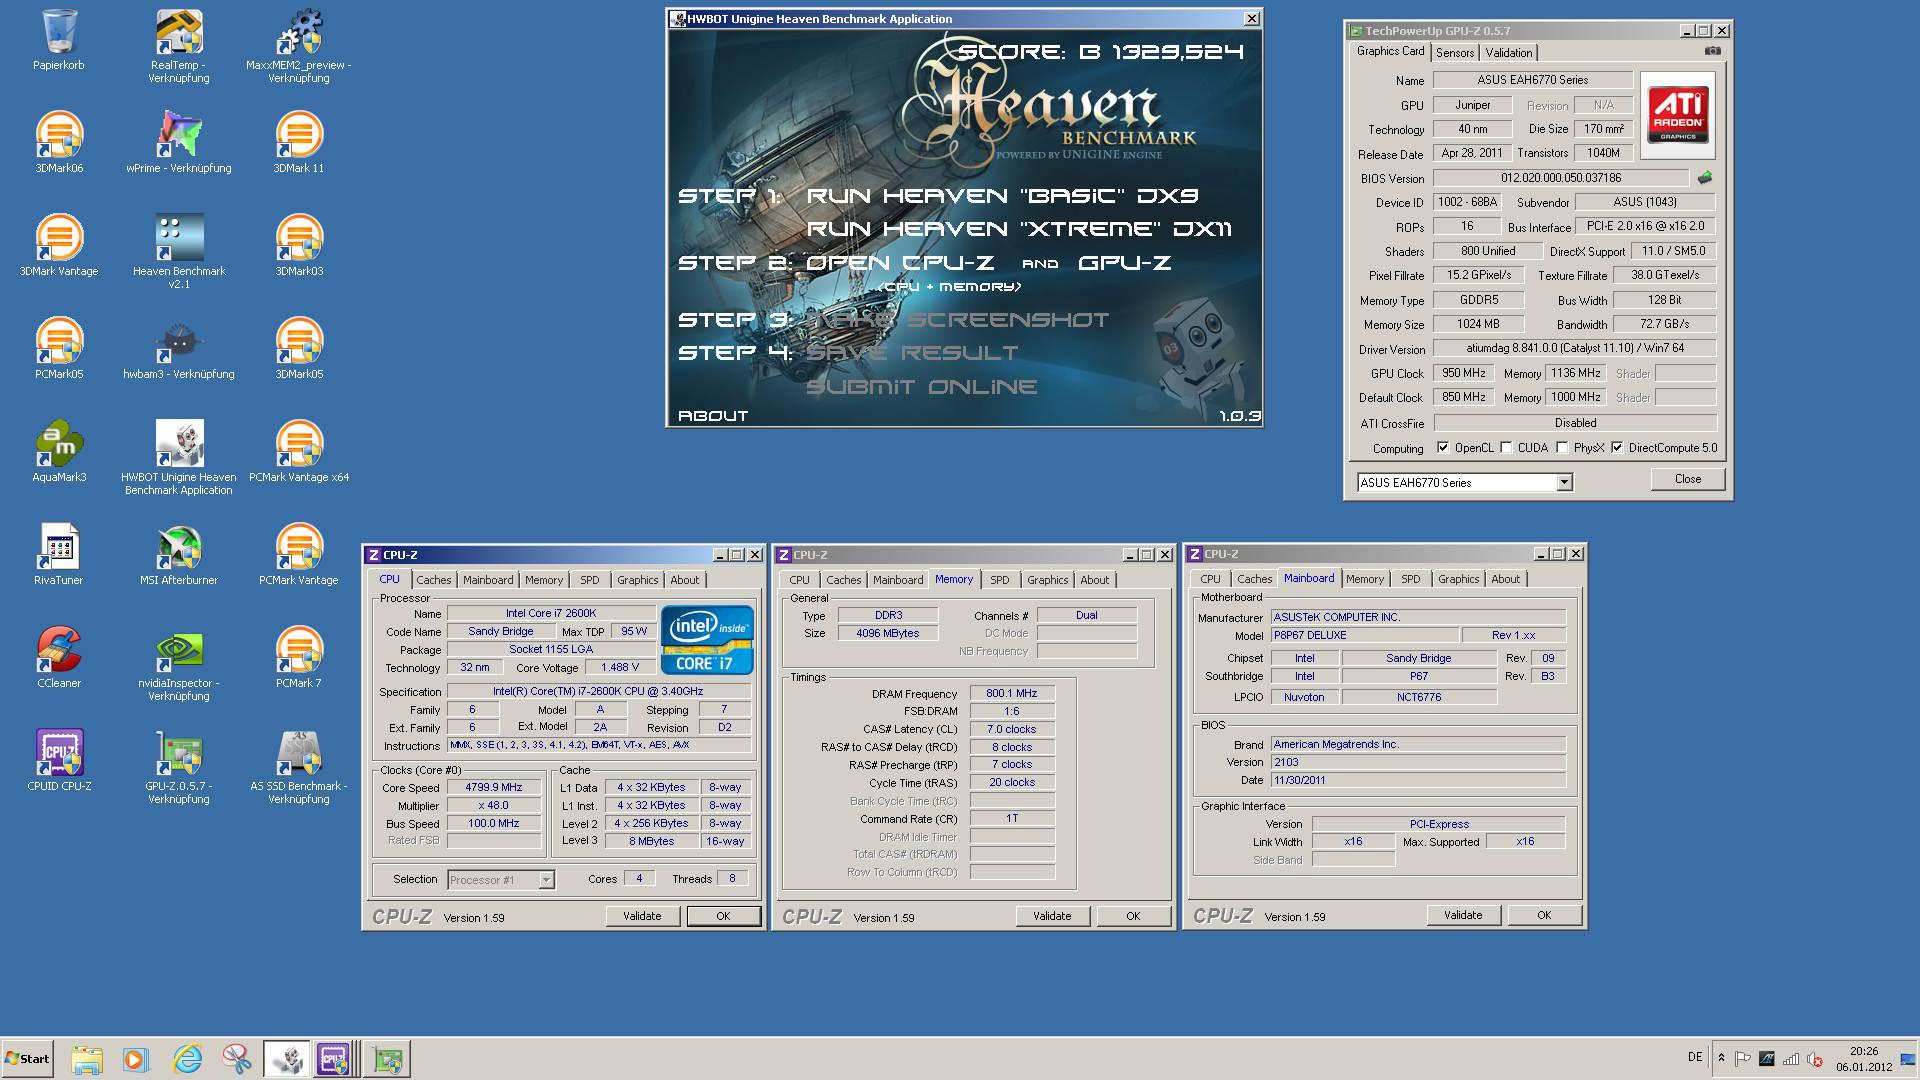The height and width of the screenshot is (1080, 1920).
Task: Open Graphics tab in Mainboard CPU-Z window
Action: click(x=1458, y=579)
